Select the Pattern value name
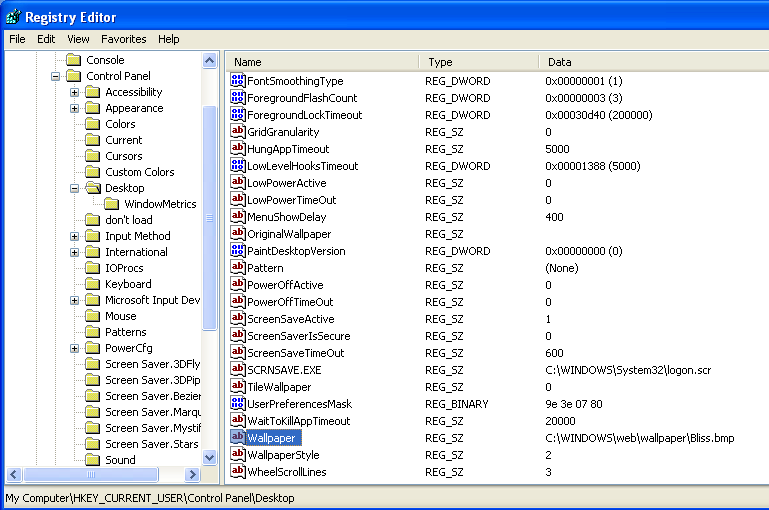The image size is (769, 510). [x=265, y=268]
